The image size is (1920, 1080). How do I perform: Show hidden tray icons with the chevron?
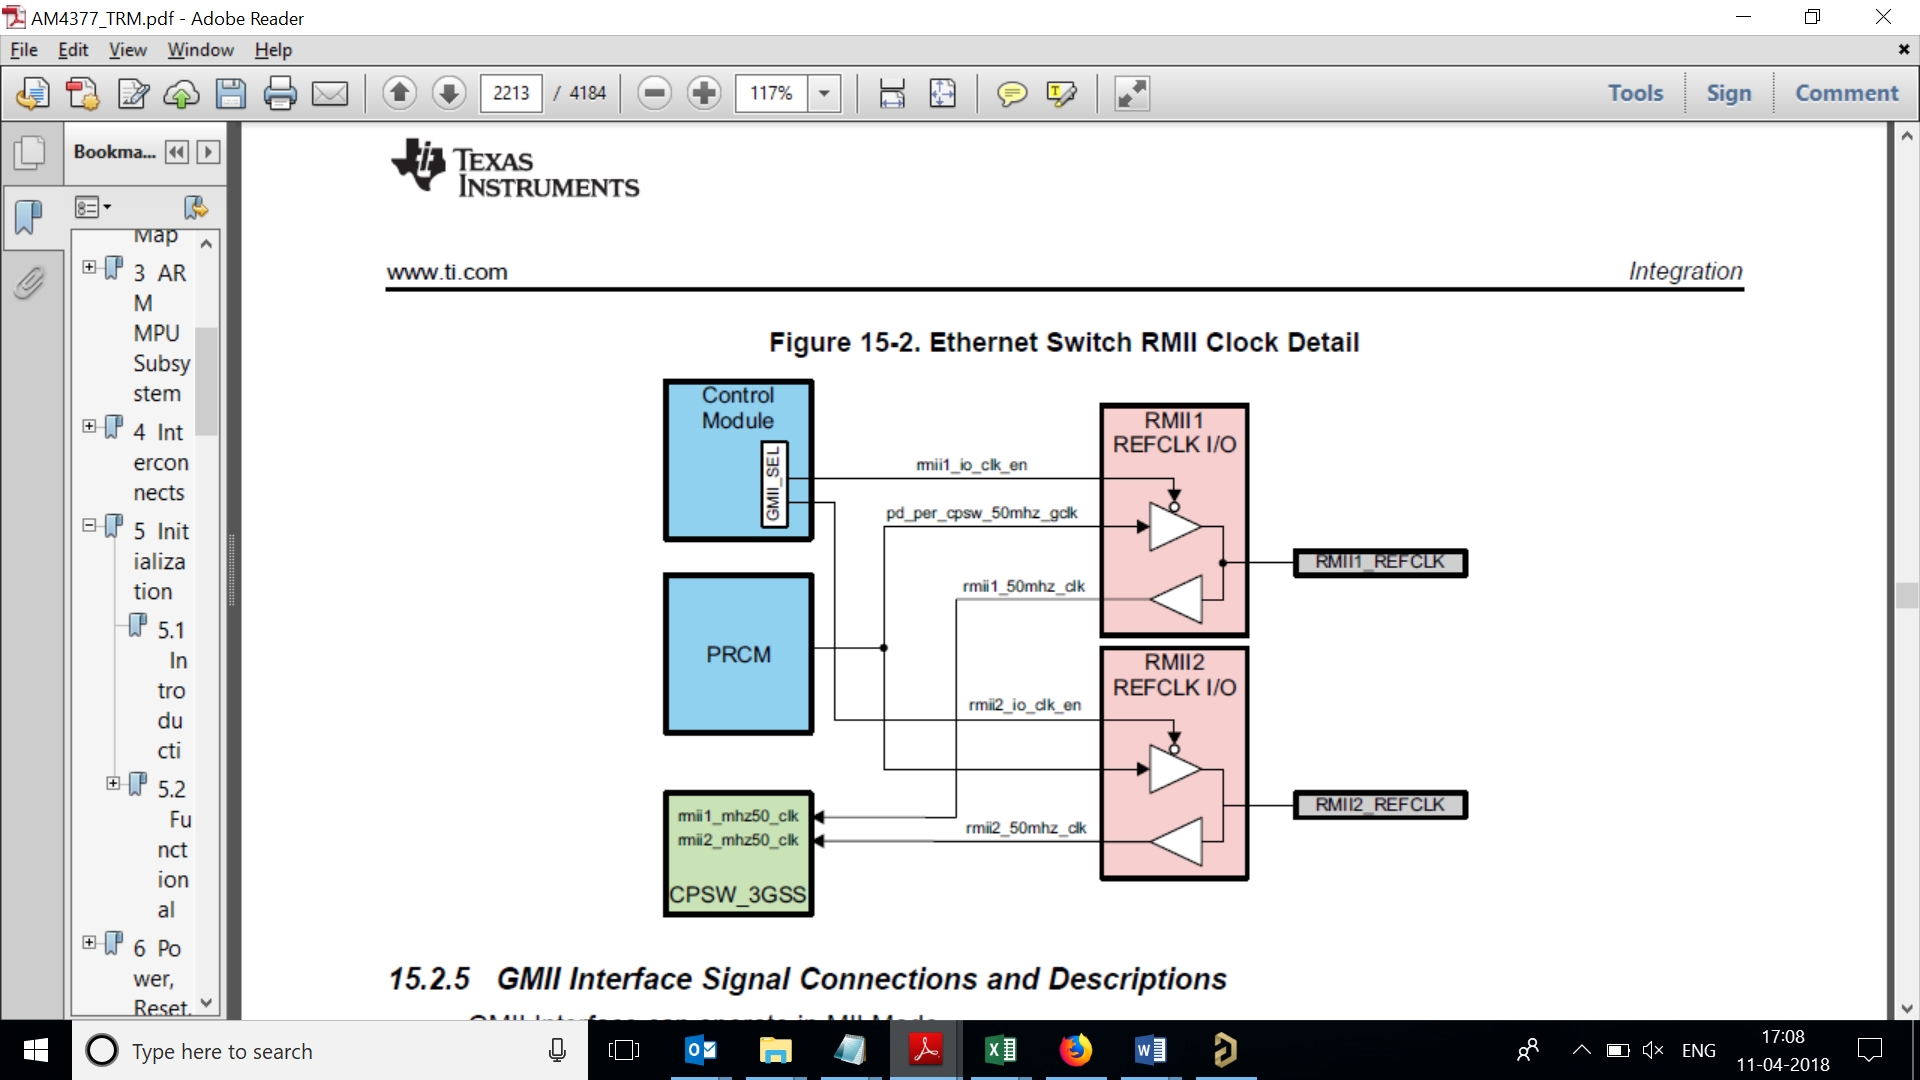1581,1050
